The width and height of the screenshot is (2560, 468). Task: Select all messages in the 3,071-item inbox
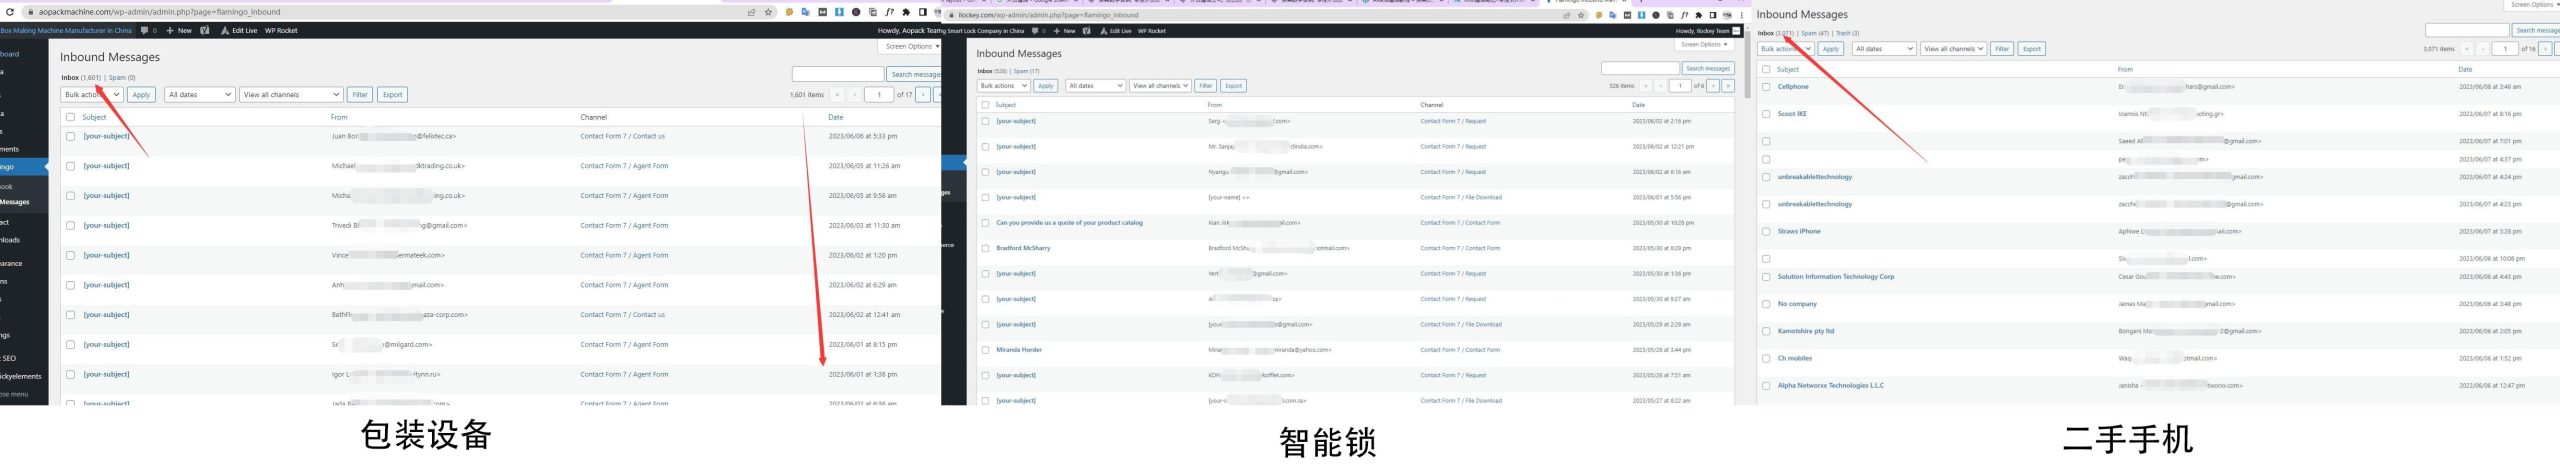[1766, 69]
